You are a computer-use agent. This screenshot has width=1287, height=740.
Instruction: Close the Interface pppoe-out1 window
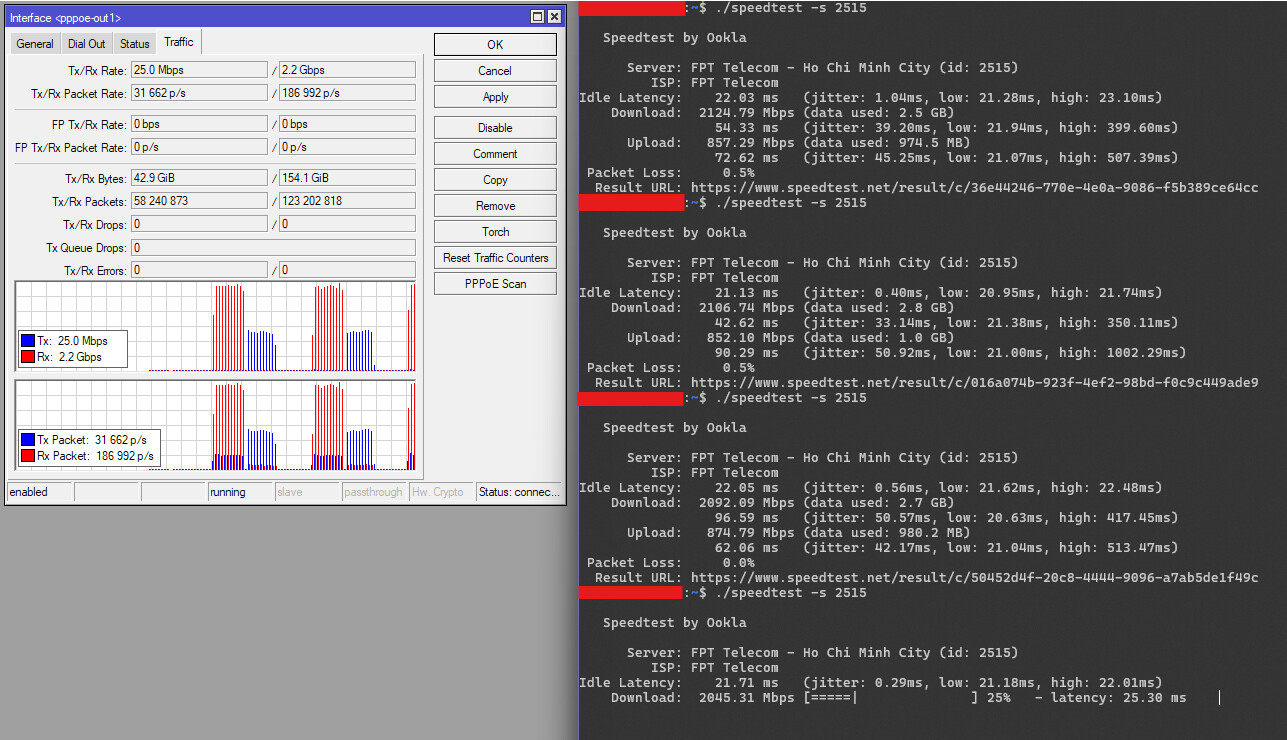click(x=554, y=17)
